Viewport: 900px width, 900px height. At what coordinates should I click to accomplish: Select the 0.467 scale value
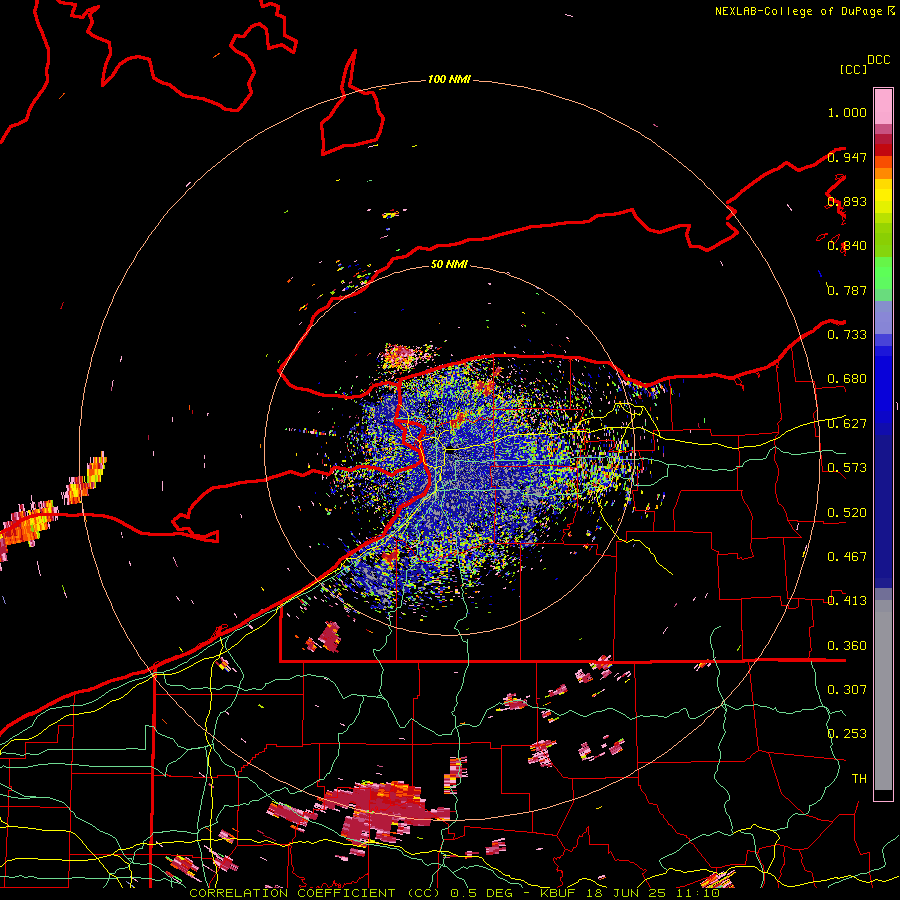tap(847, 557)
